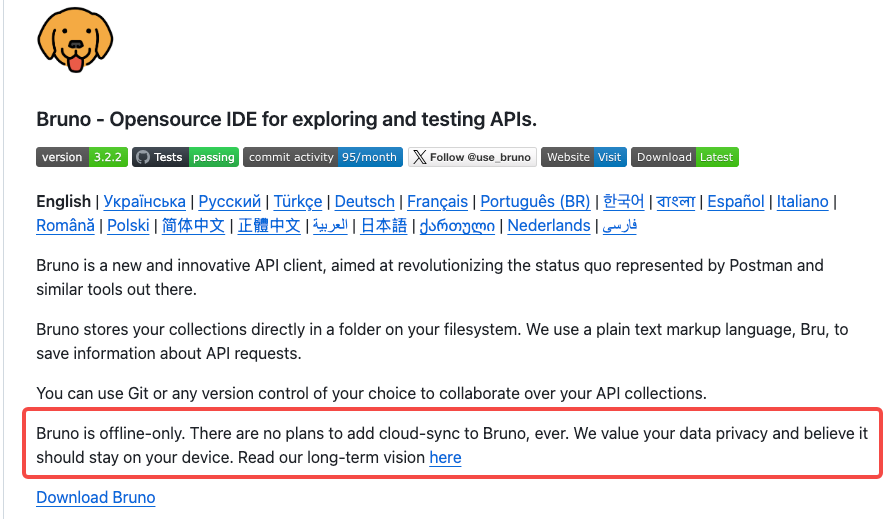The image size is (885, 519).
Task: Switch to the Українська translation
Action: pyautogui.click(x=144, y=201)
